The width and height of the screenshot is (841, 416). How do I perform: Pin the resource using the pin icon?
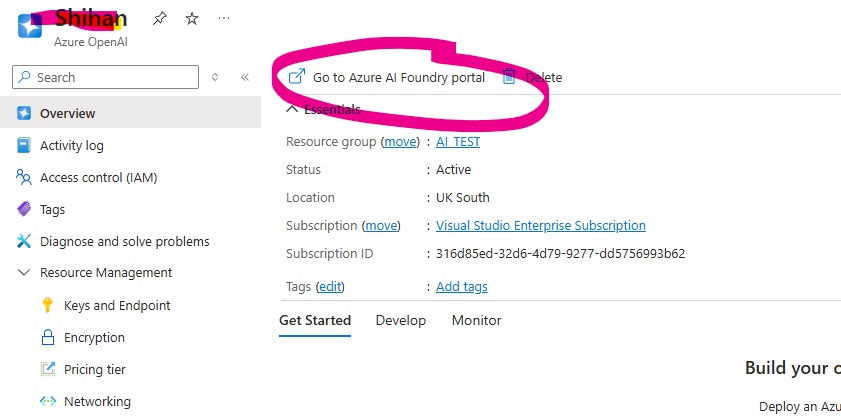tap(160, 19)
